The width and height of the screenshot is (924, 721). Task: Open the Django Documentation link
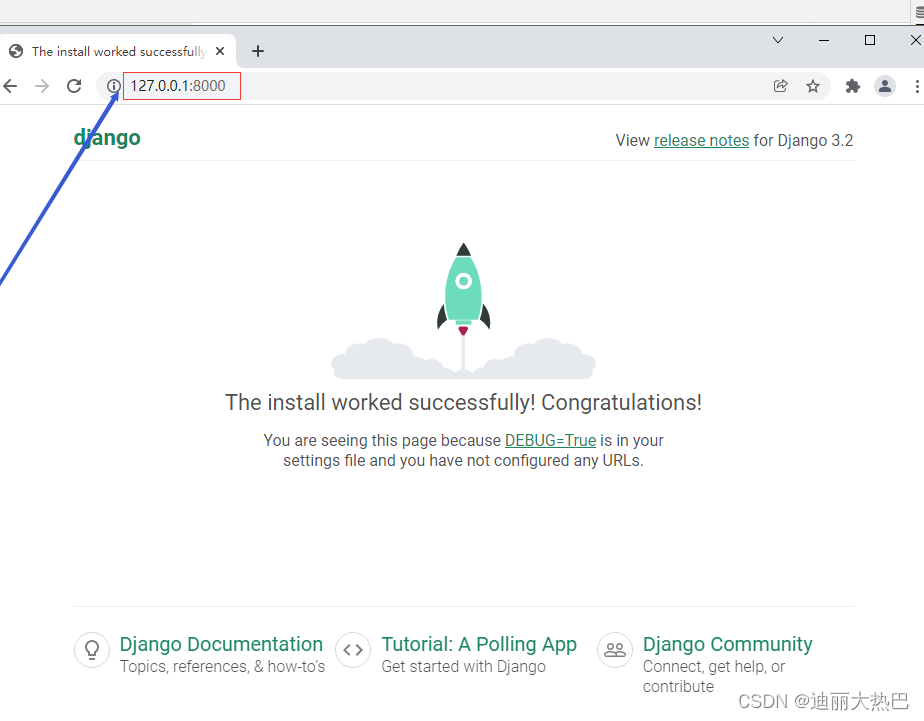click(221, 644)
